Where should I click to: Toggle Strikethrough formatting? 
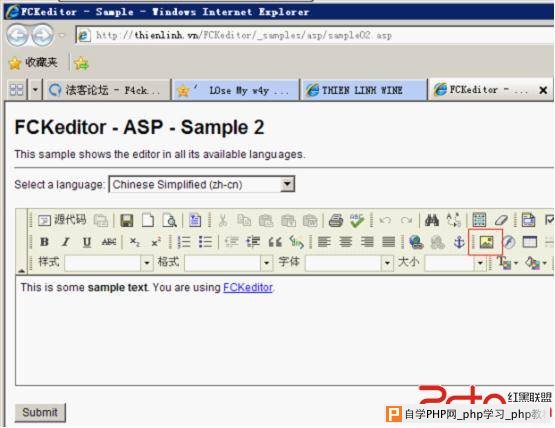tap(109, 242)
